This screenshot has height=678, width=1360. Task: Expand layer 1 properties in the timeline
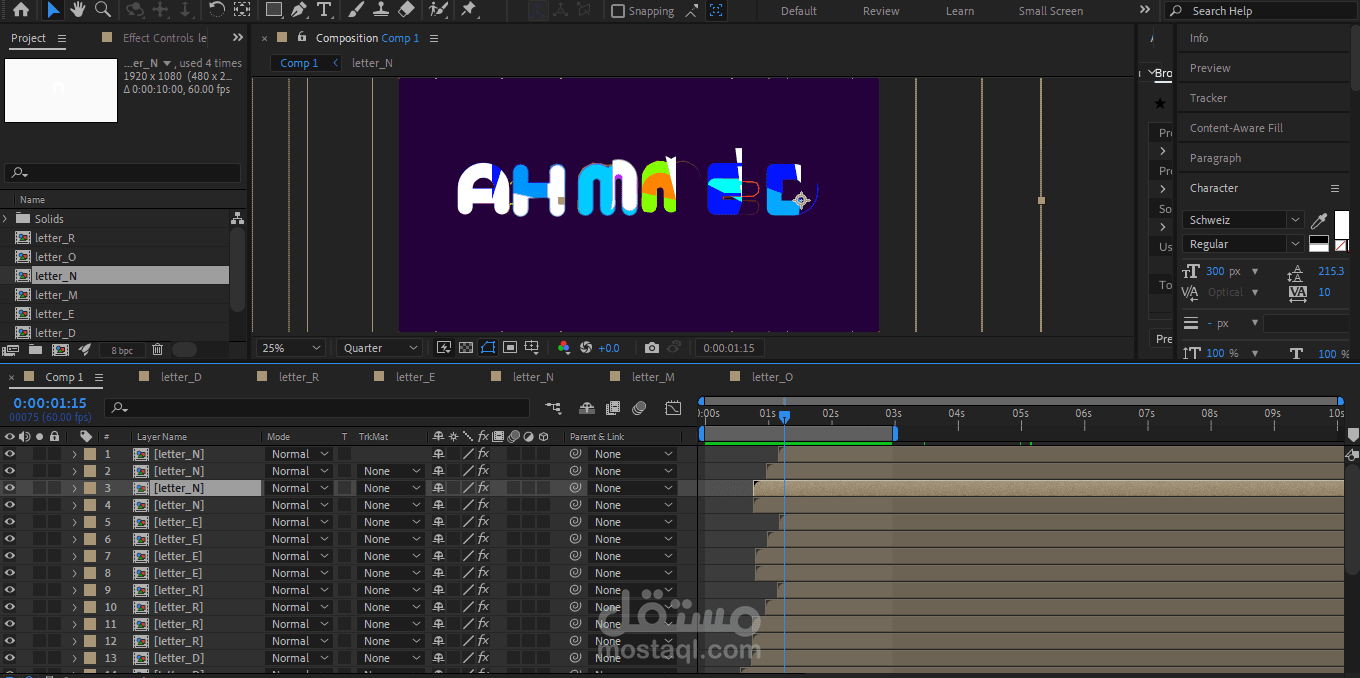click(x=75, y=453)
